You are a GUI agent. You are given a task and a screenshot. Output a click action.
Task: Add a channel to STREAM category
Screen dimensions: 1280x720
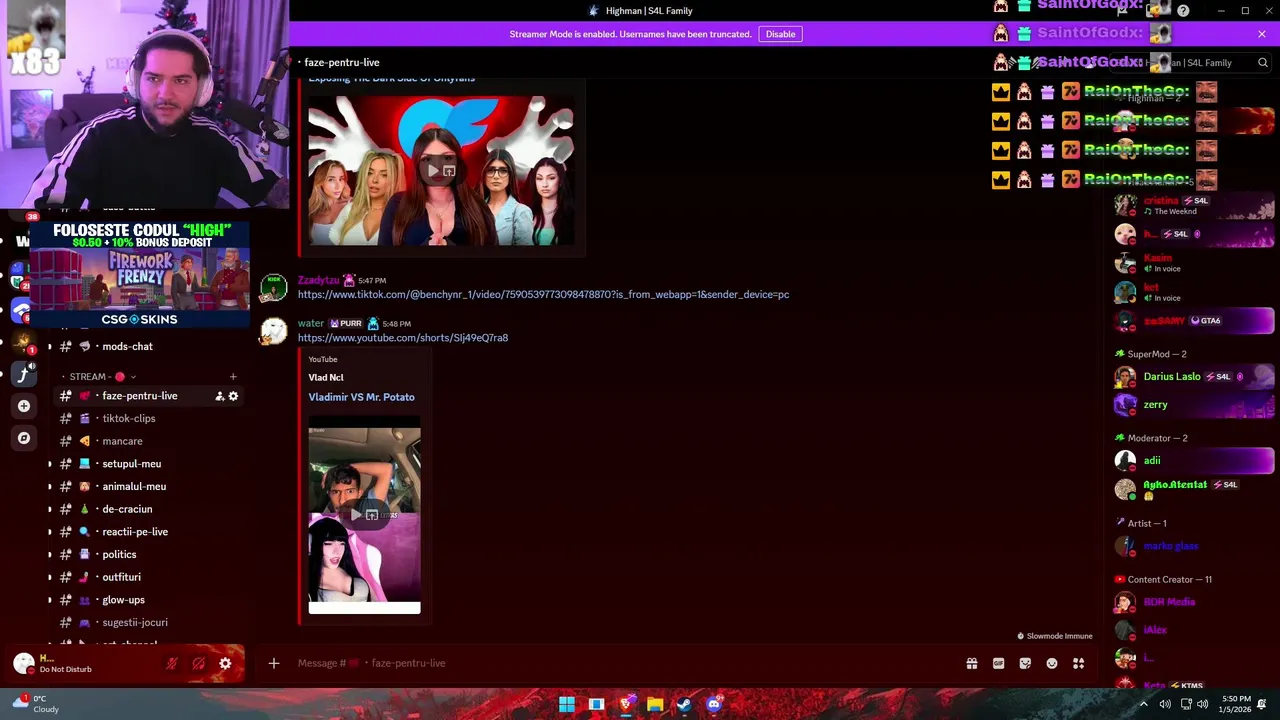point(233,377)
